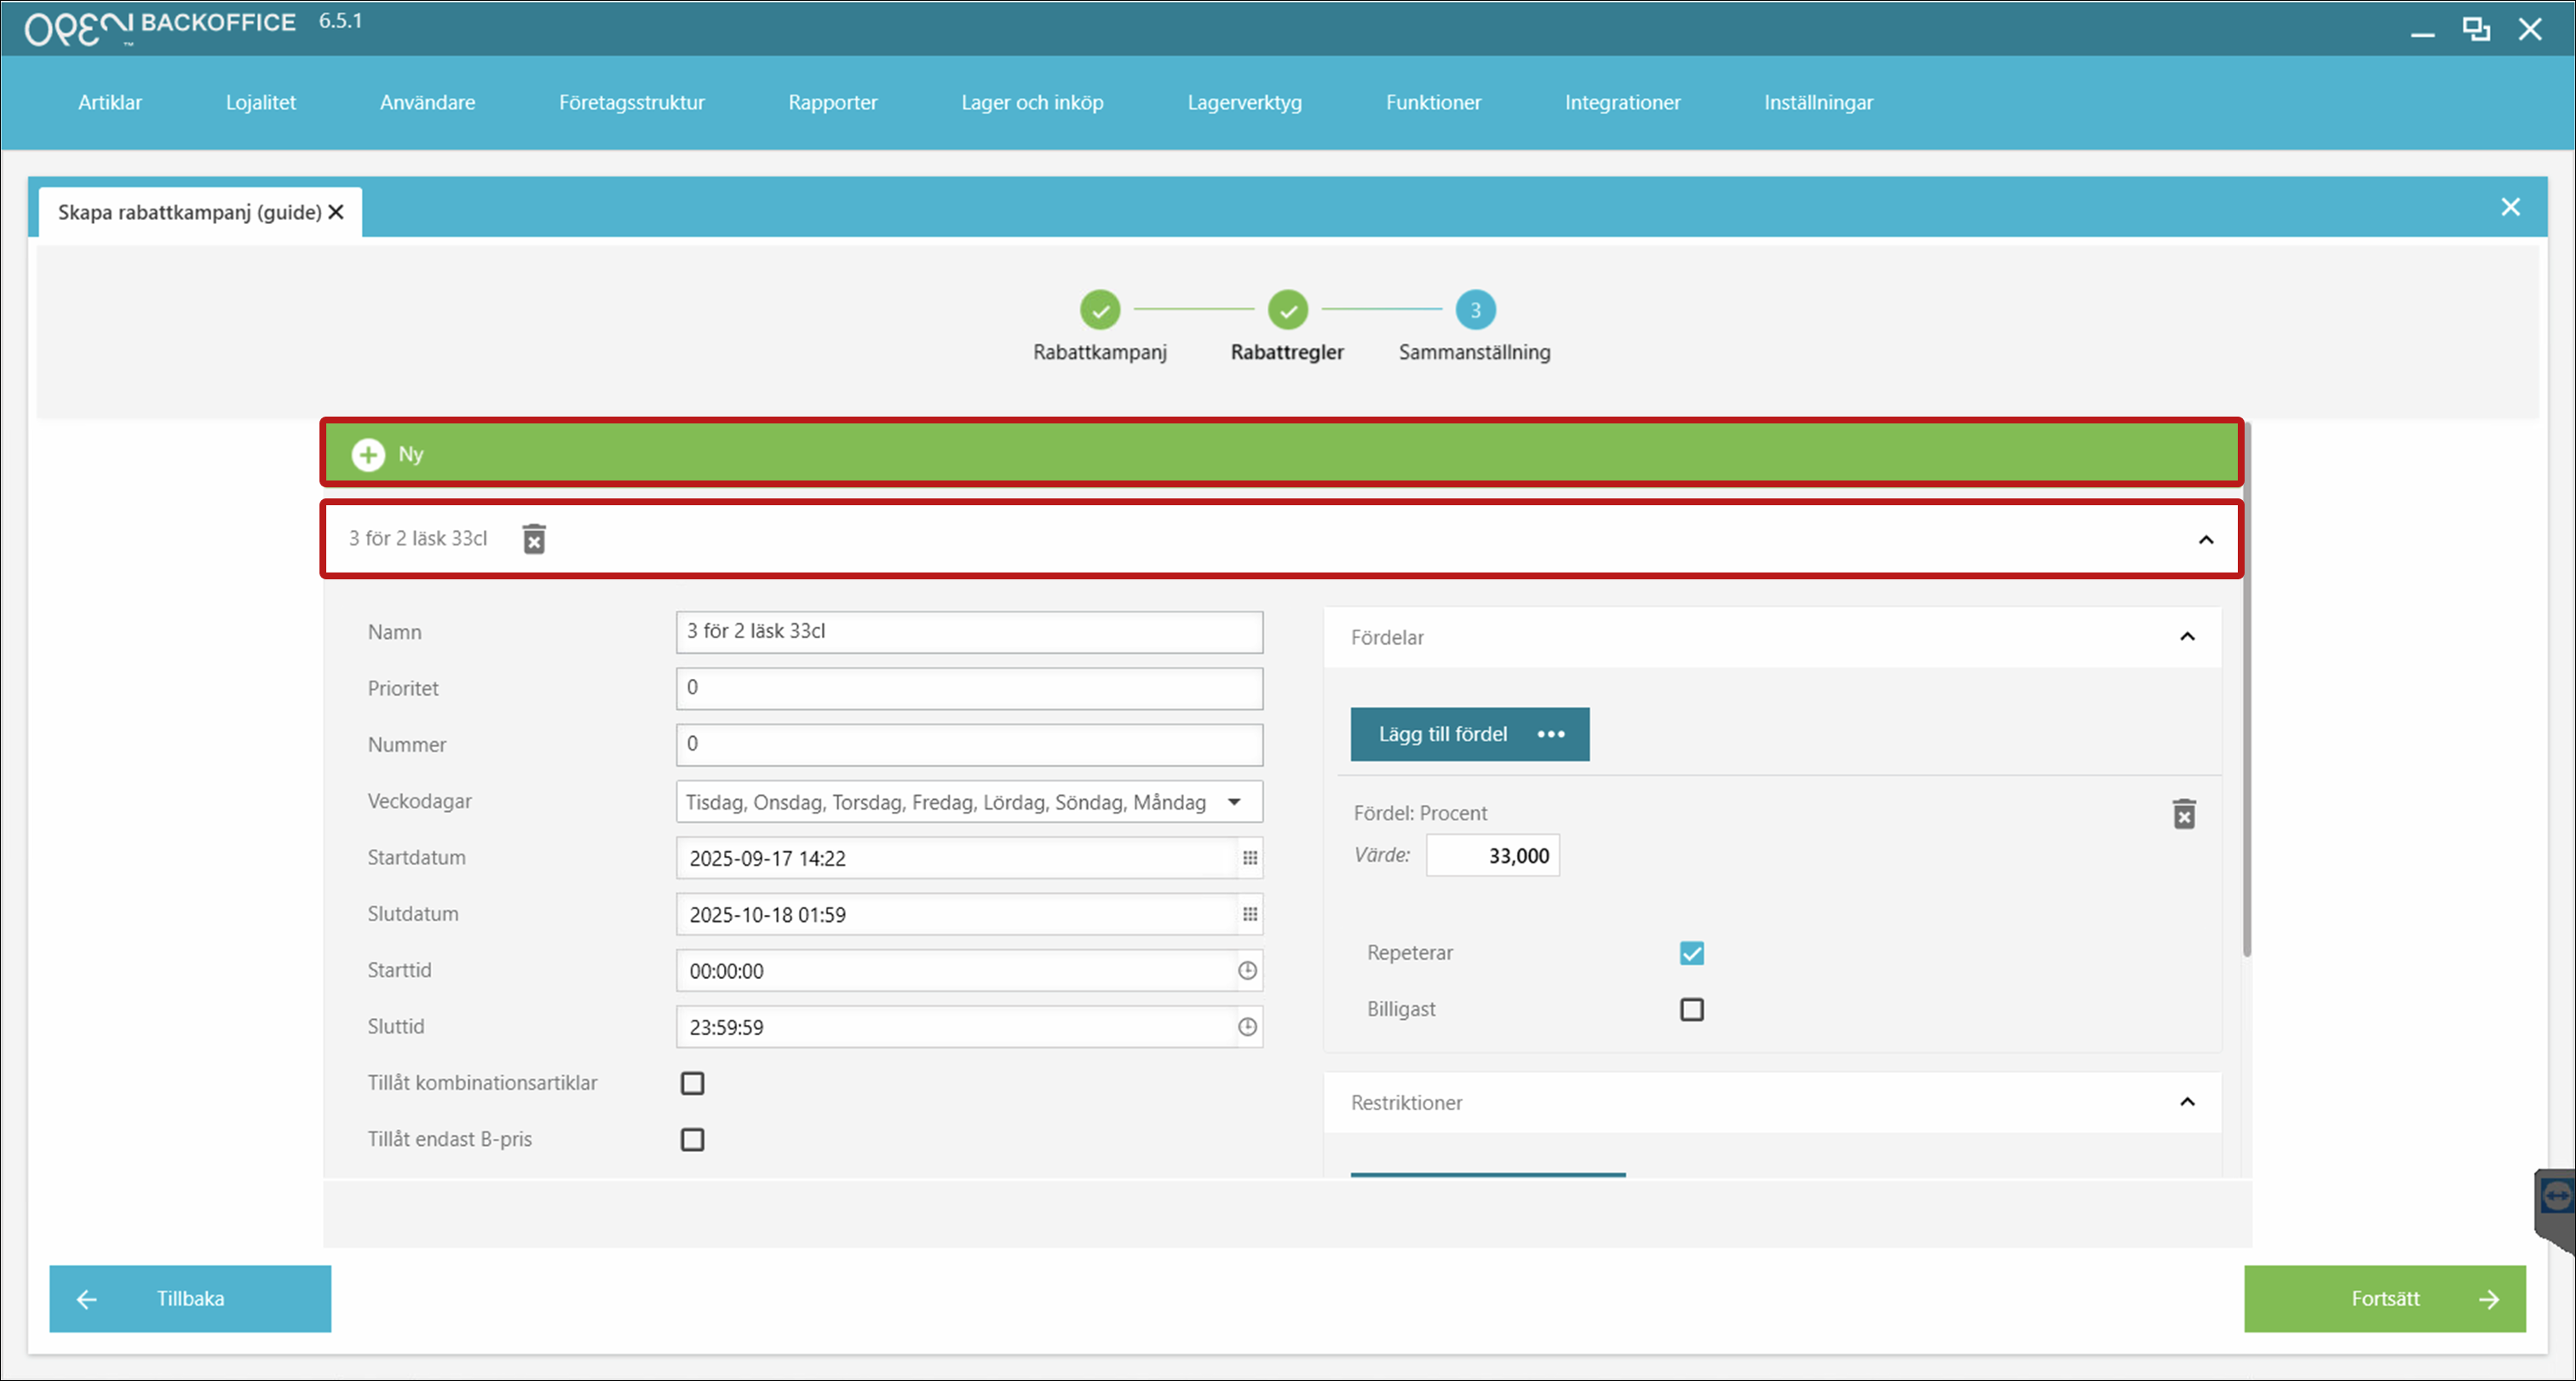Restore down the application window
2576x1381 pixels.
[x=2476, y=30]
